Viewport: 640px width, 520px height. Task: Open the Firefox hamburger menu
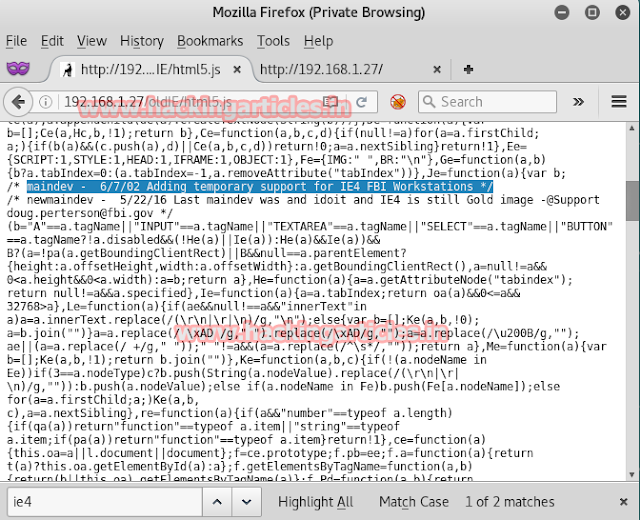619,102
